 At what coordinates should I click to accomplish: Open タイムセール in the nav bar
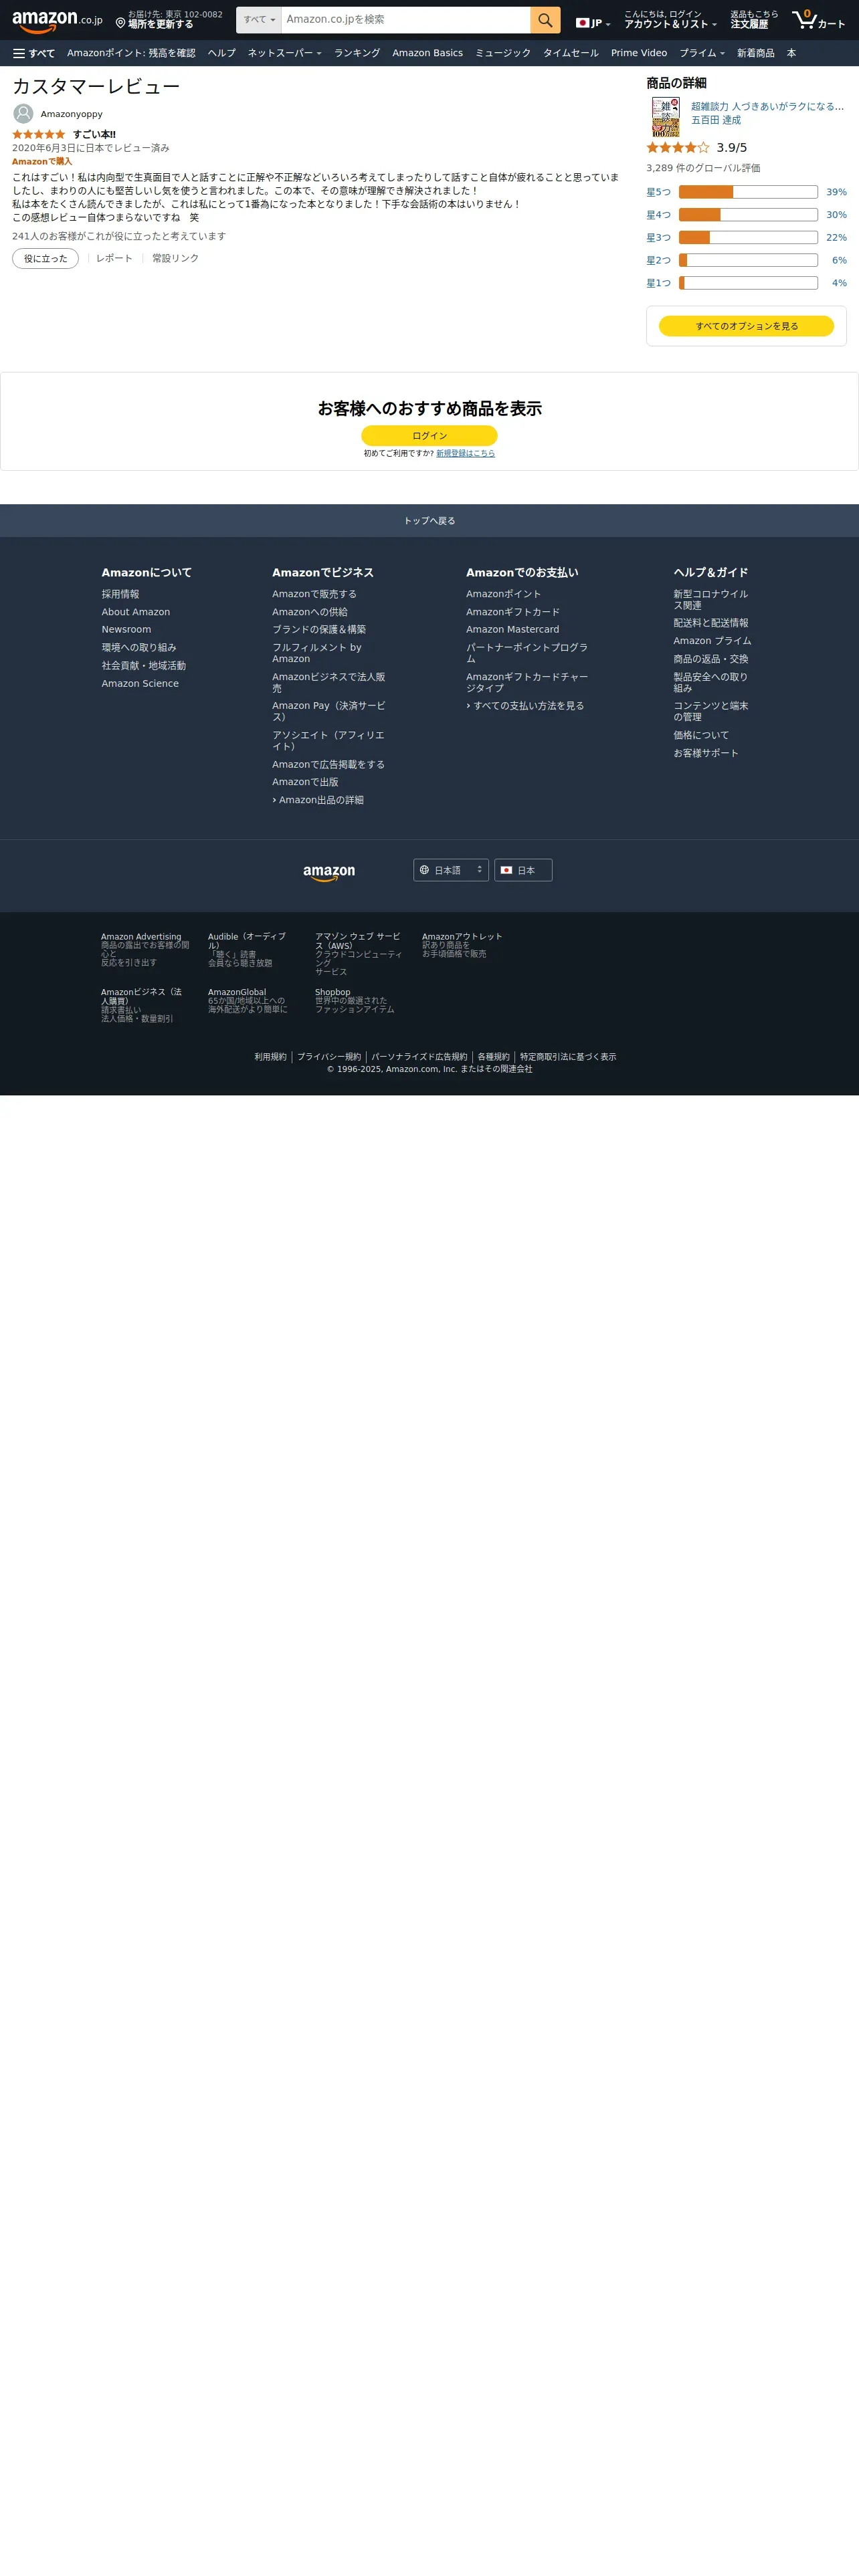point(571,53)
